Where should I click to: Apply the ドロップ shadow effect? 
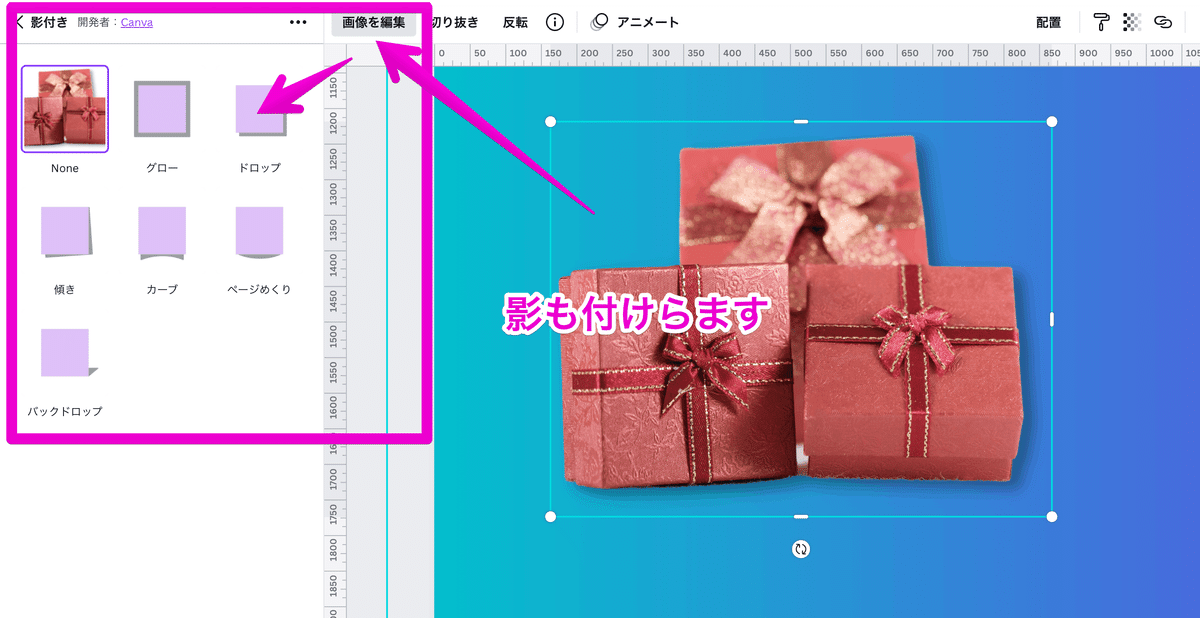click(260, 109)
